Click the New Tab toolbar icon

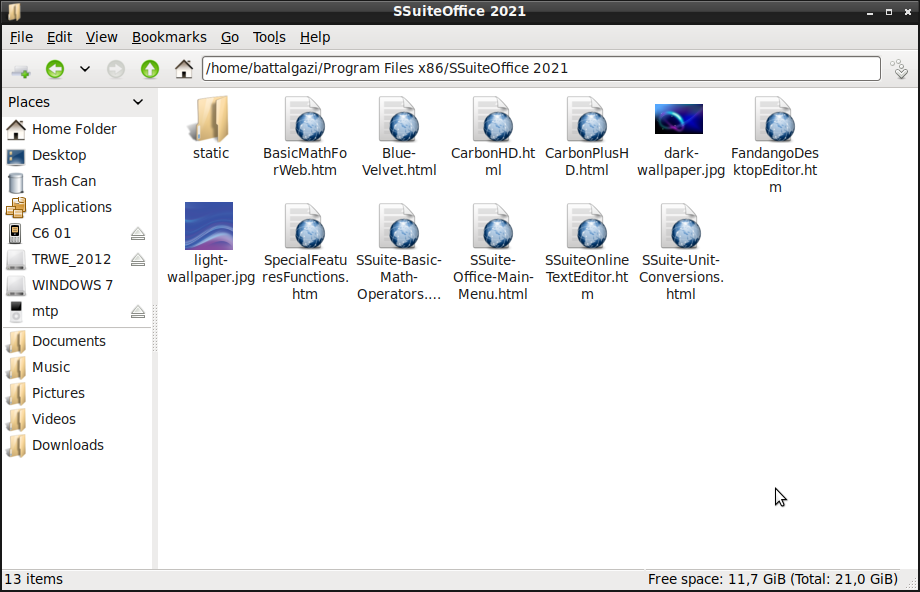tap(21, 70)
